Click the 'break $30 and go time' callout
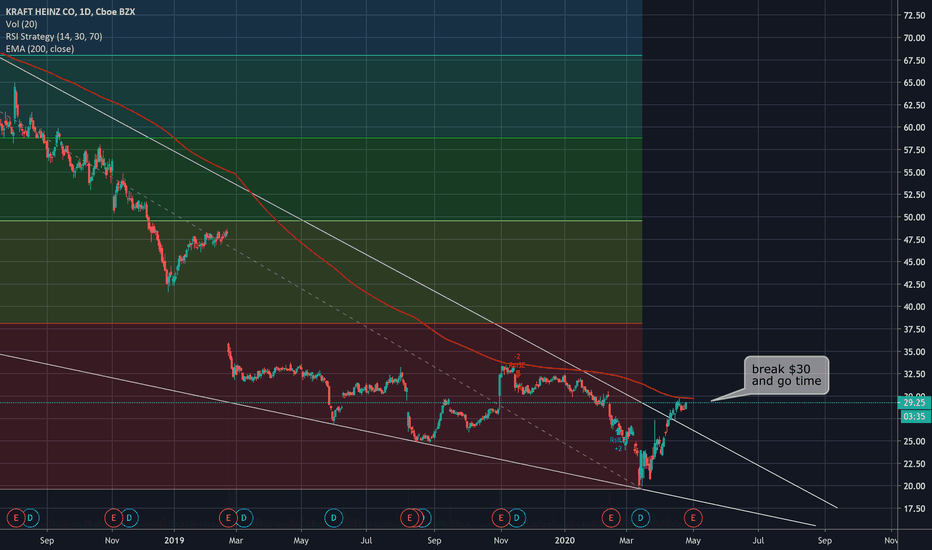 (x=786, y=375)
